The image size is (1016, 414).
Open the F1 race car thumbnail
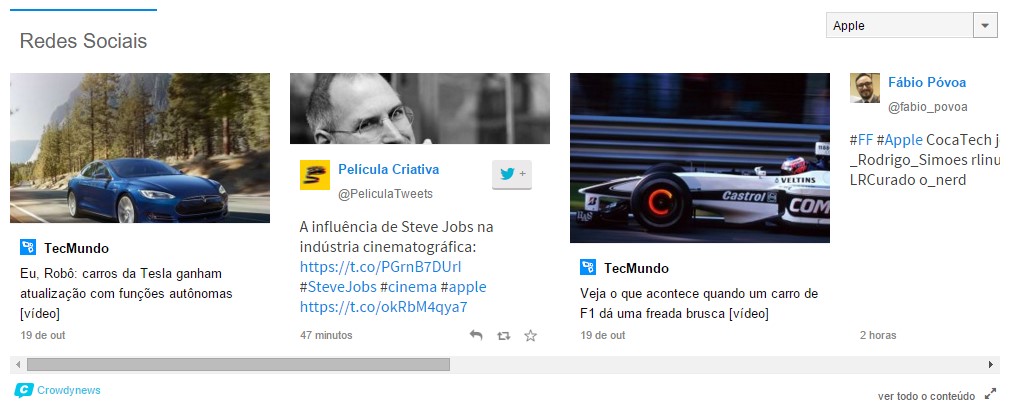click(700, 158)
